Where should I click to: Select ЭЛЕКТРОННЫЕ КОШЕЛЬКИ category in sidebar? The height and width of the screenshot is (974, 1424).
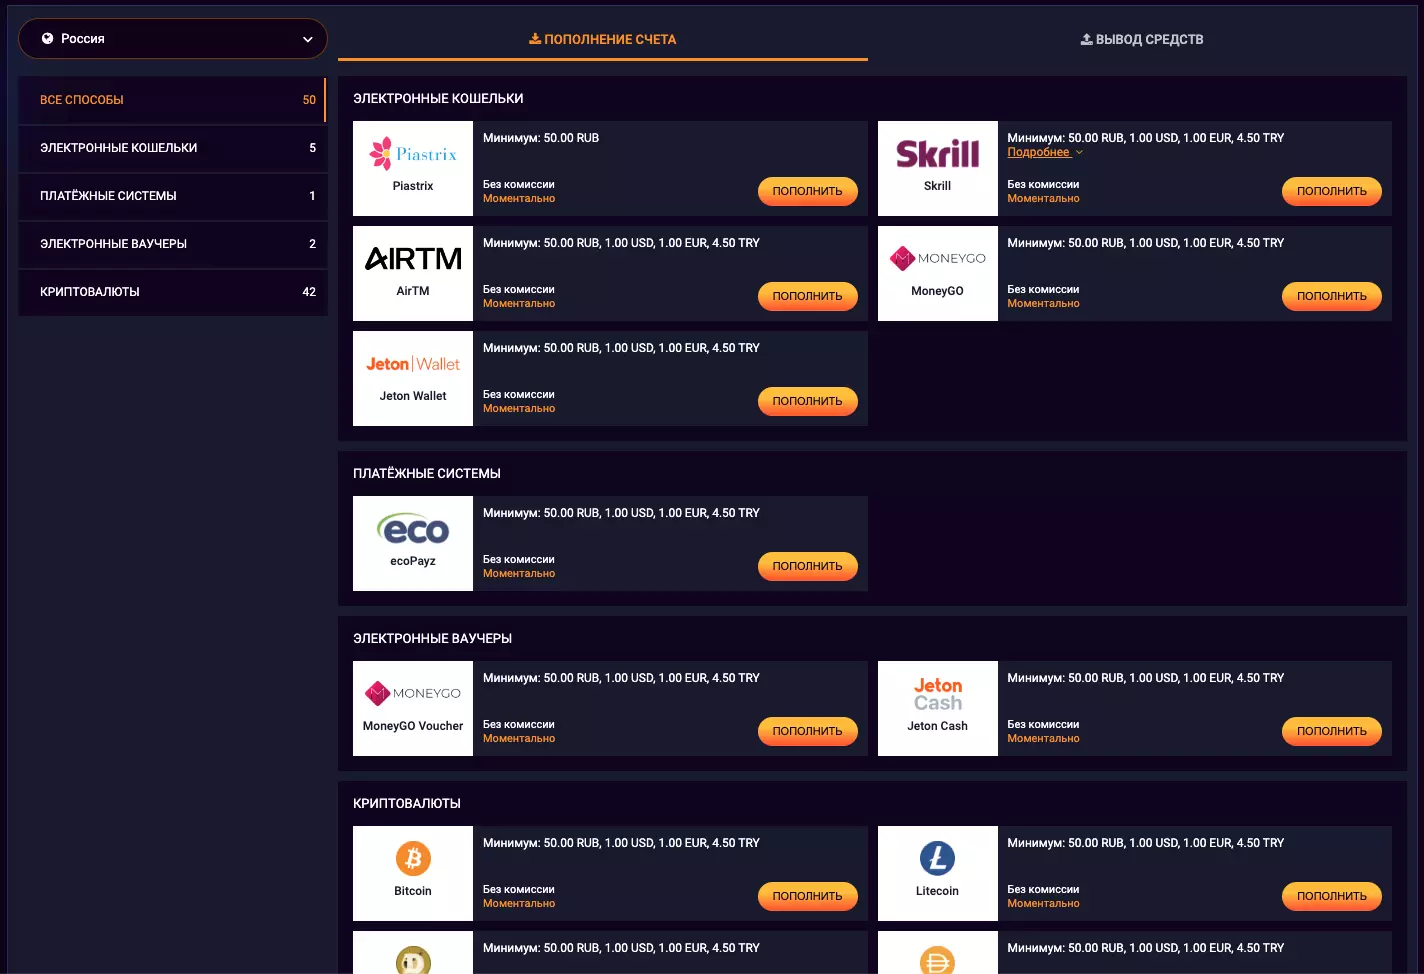(x=172, y=148)
